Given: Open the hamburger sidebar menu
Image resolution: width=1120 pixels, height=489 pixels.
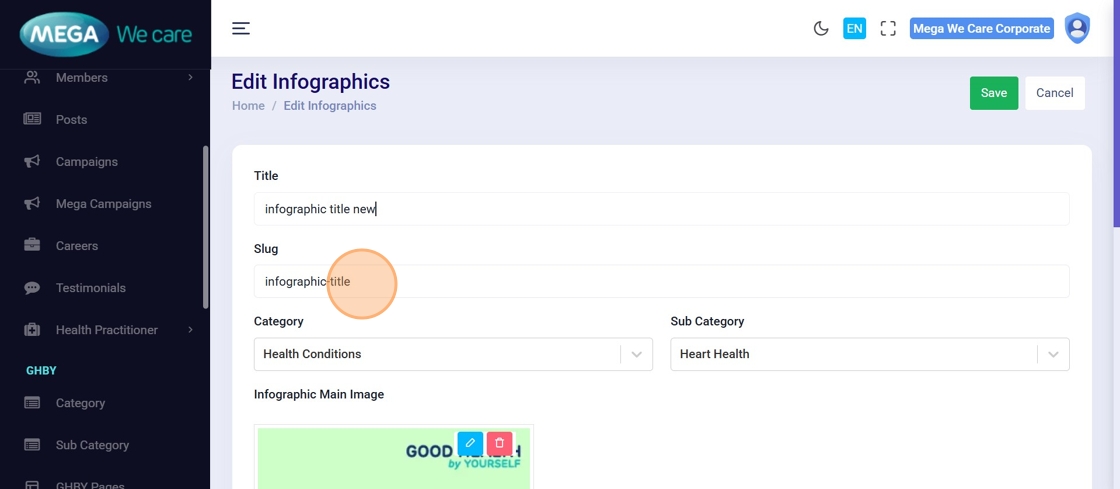Looking at the screenshot, I should 241,29.
